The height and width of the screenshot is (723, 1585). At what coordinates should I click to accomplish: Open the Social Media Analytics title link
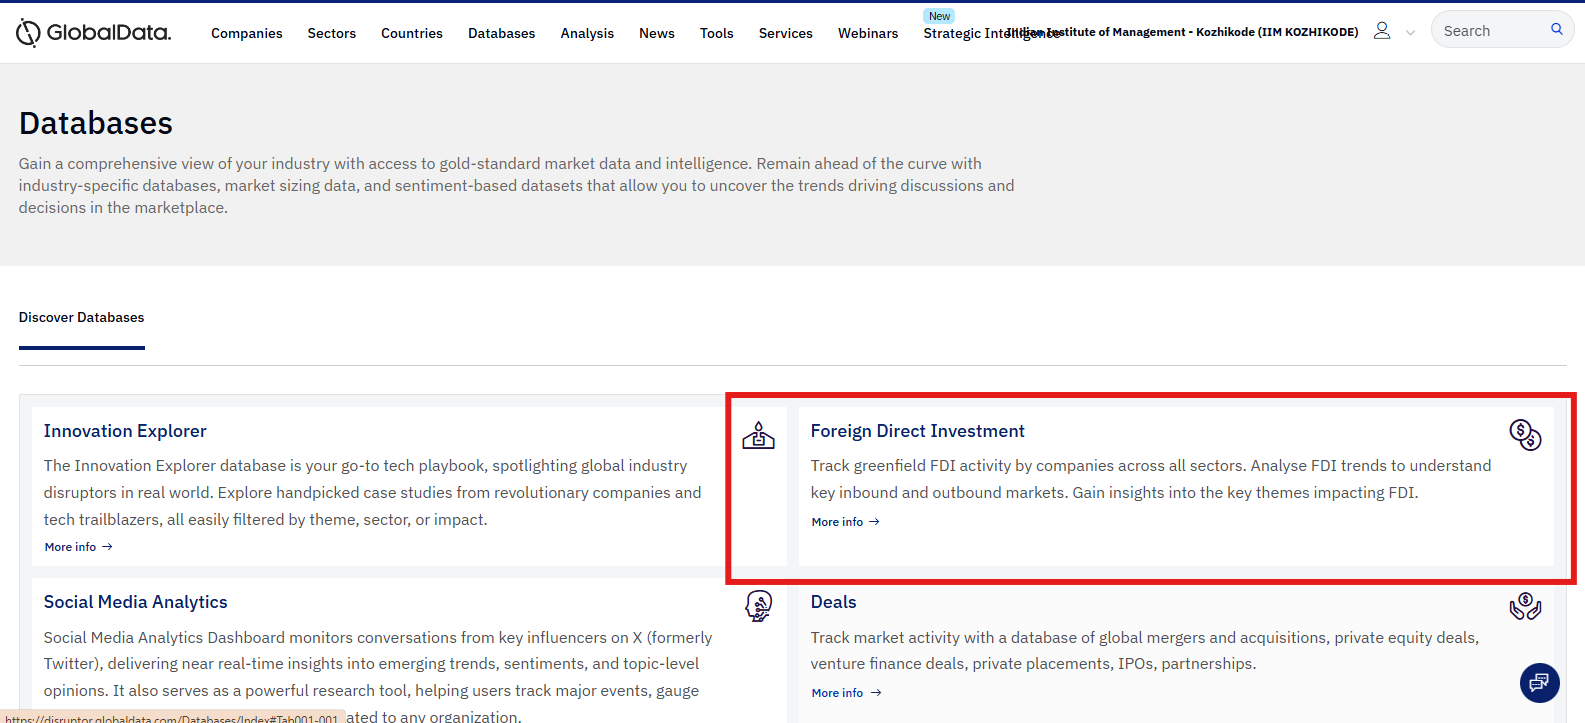(x=135, y=602)
